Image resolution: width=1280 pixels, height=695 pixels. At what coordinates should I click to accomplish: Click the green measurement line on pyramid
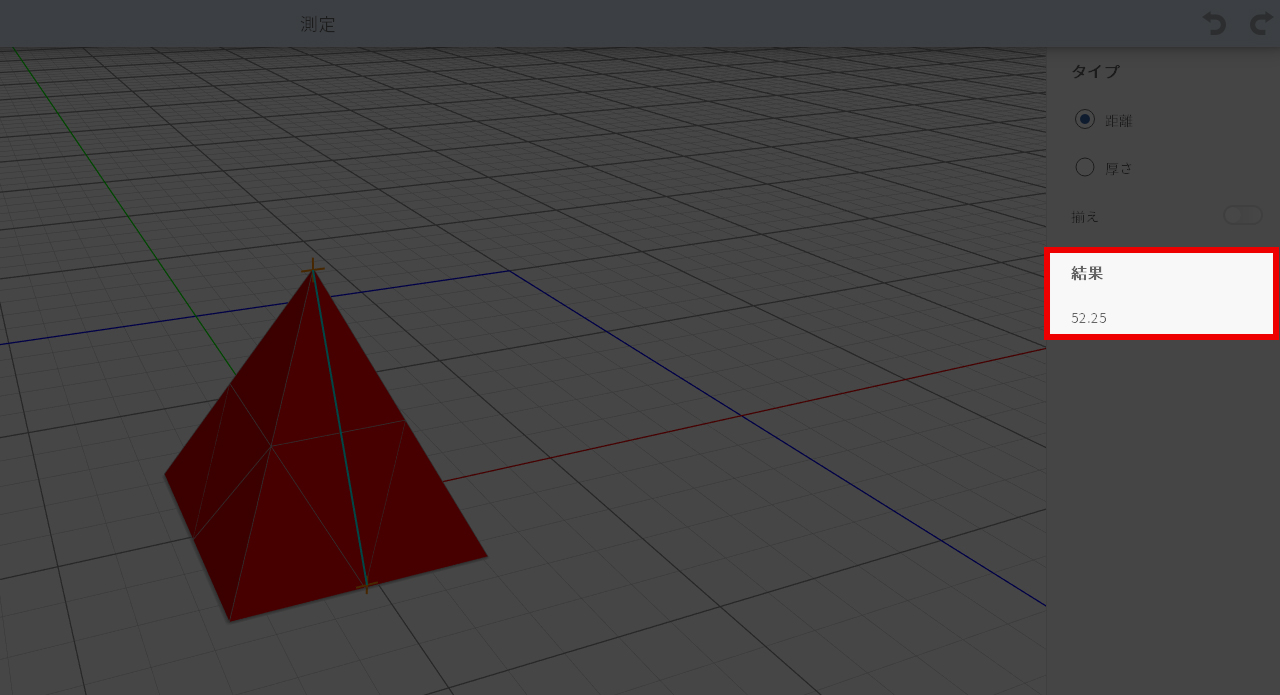point(340,430)
